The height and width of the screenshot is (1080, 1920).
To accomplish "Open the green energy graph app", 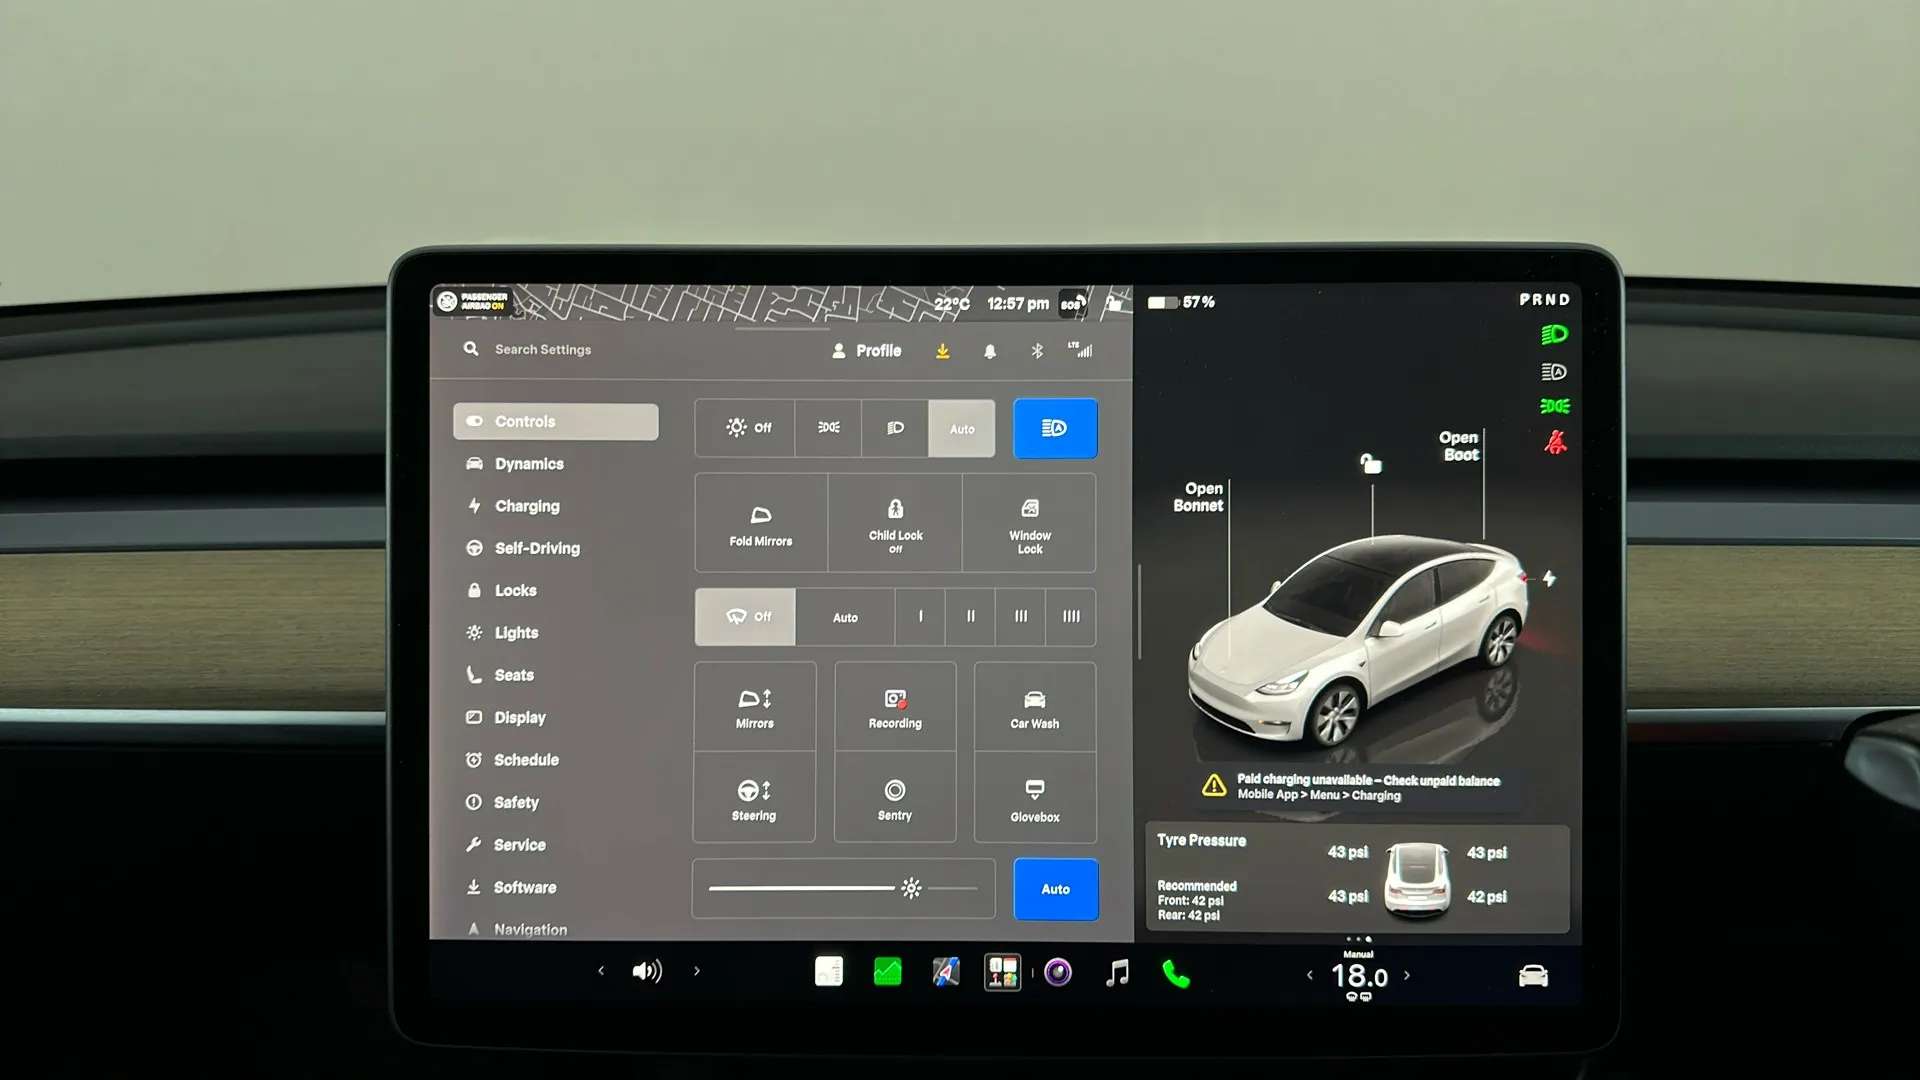I will 887,972.
